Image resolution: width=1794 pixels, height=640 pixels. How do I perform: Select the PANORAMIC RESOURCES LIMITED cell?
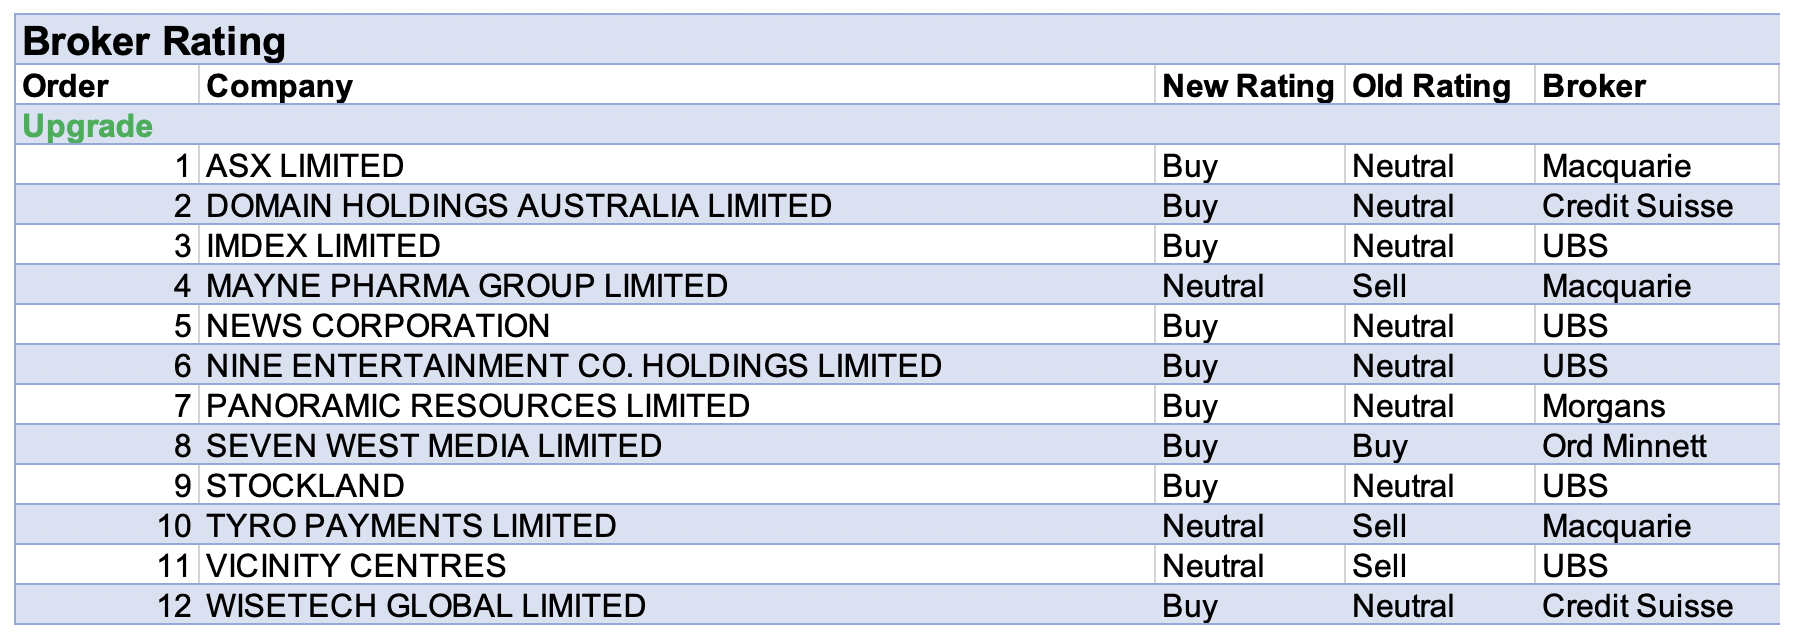coord(477,406)
